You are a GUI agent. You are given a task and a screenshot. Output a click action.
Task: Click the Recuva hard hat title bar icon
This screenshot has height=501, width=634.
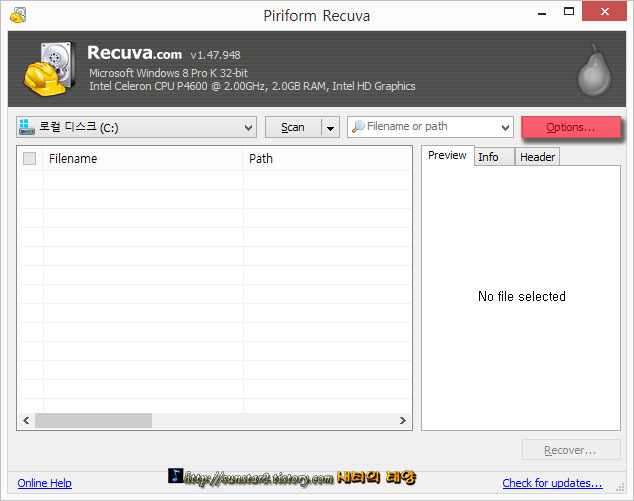coord(18,15)
